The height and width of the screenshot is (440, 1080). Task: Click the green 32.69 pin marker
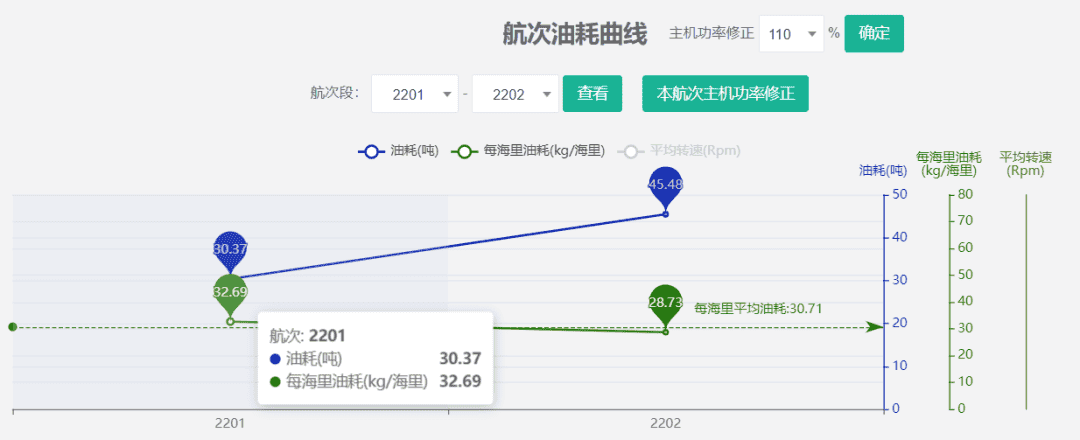(230, 292)
